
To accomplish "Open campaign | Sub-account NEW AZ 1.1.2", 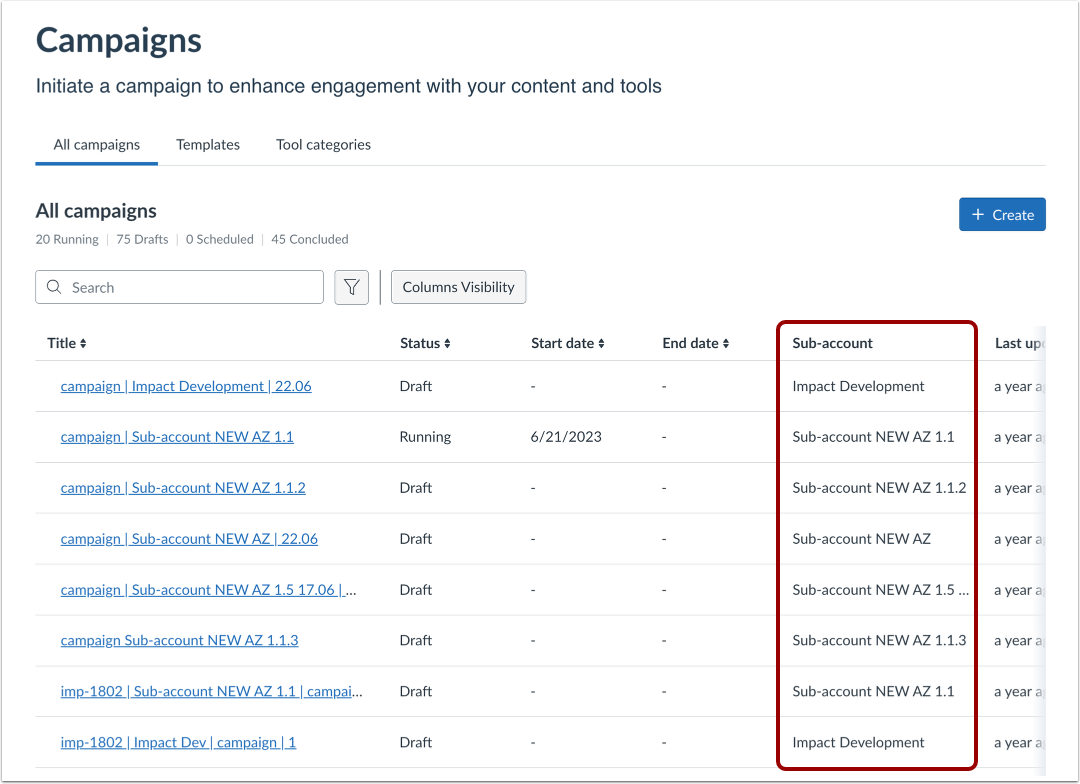I will click(183, 488).
